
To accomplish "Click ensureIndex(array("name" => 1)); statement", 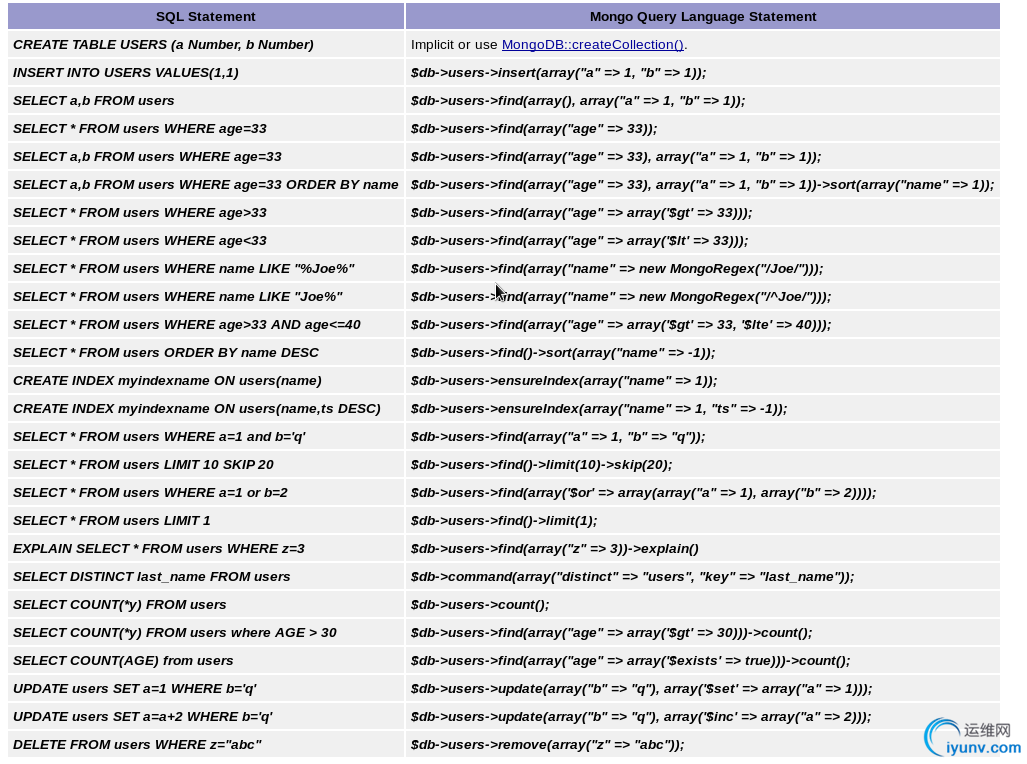I will click(x=703, y=381).
